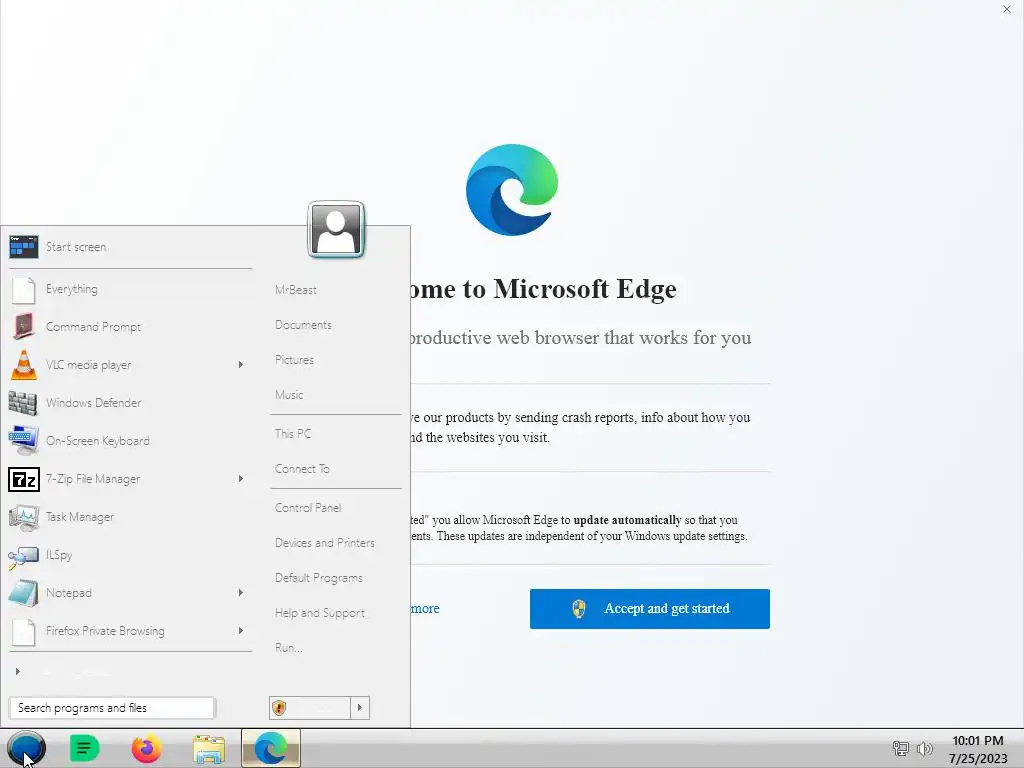1024x768 pixels.
Task: Expand Firefox Private Browsing submenu arrow
Action: coord(240,630)
